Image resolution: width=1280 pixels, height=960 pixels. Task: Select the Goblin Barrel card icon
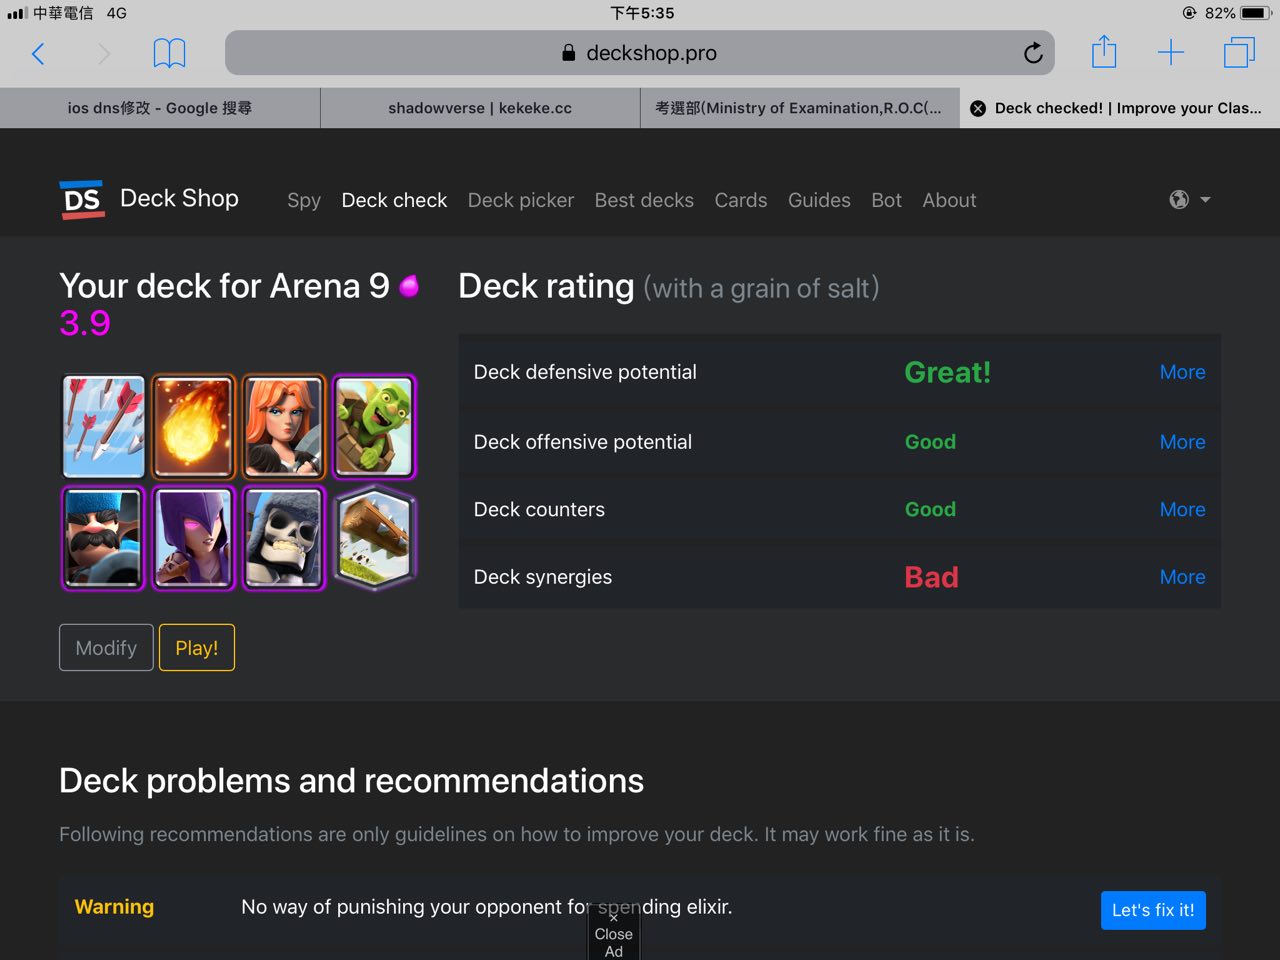374,427
